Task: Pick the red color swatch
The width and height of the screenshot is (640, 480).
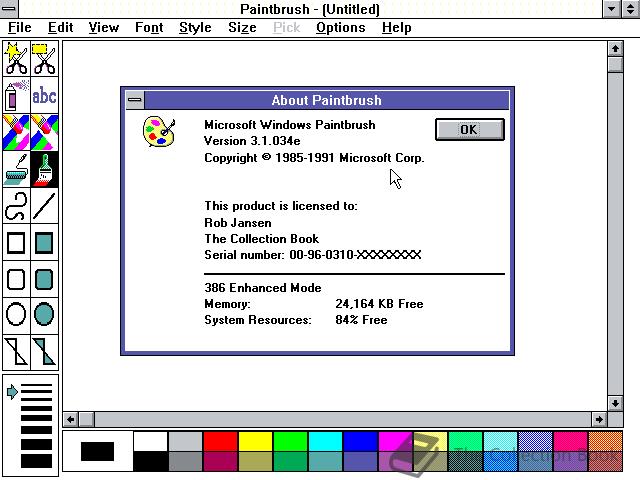Action: 220,442
